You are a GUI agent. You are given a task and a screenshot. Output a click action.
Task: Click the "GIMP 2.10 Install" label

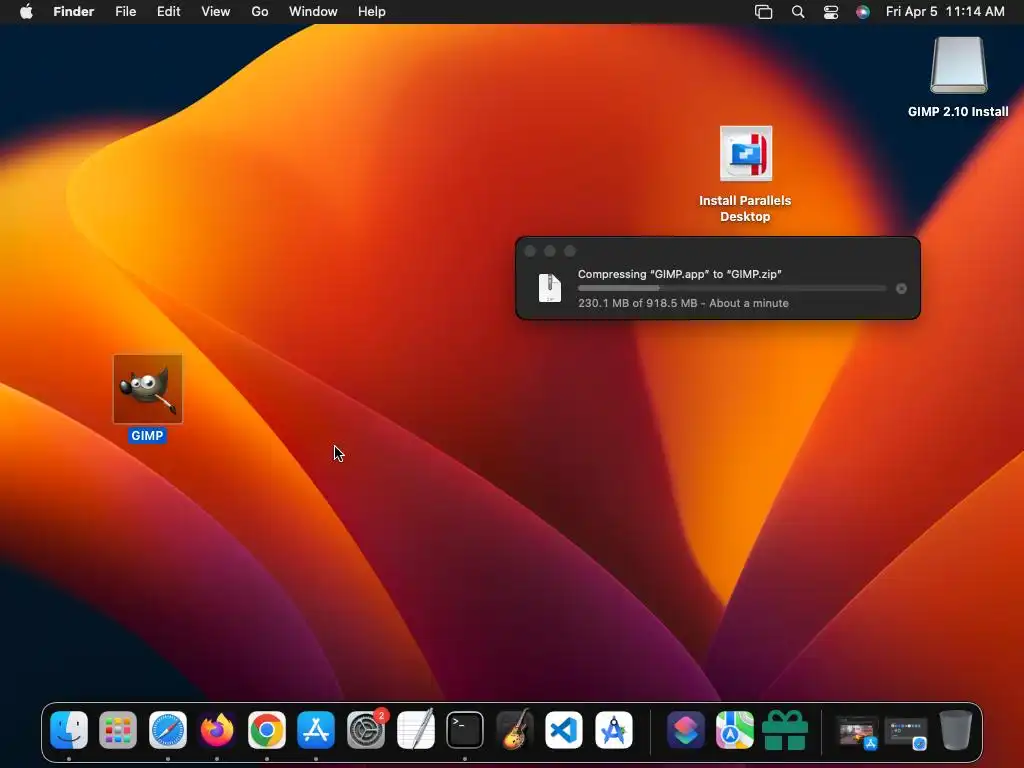958,111
